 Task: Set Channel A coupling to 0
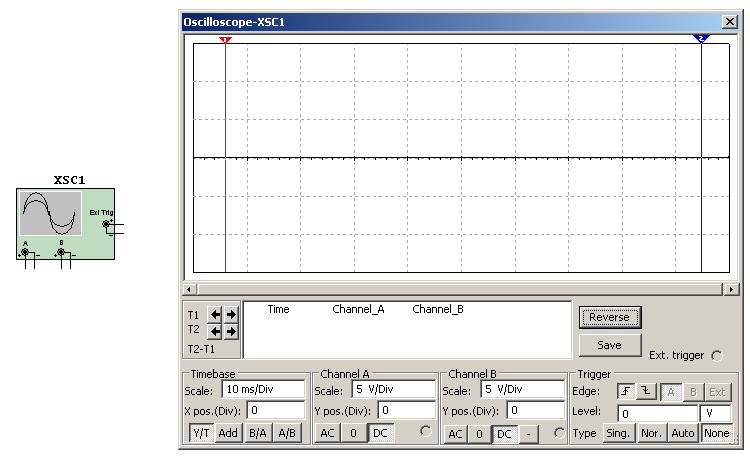(353, 433)
